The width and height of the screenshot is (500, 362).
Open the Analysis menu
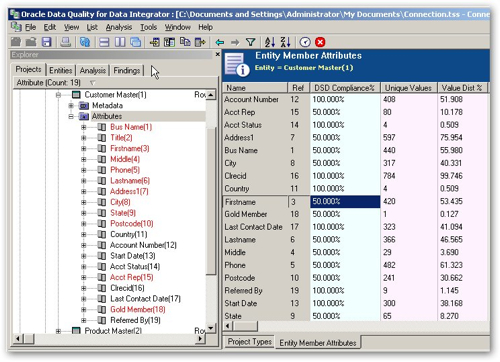point(119,27)
